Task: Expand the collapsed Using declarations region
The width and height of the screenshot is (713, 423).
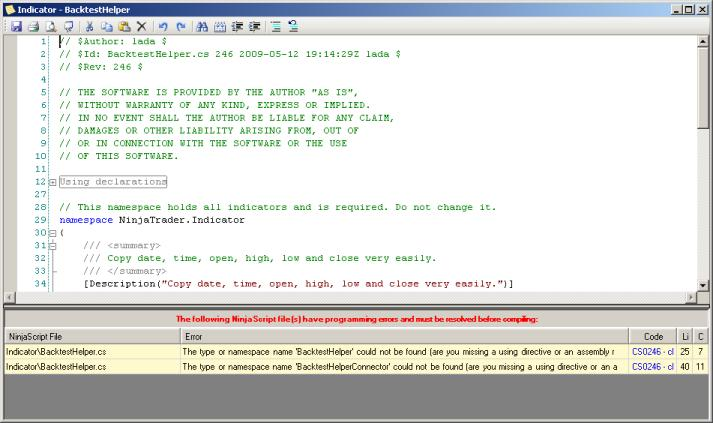Action: pyautogui.click(x=52, y=182)
